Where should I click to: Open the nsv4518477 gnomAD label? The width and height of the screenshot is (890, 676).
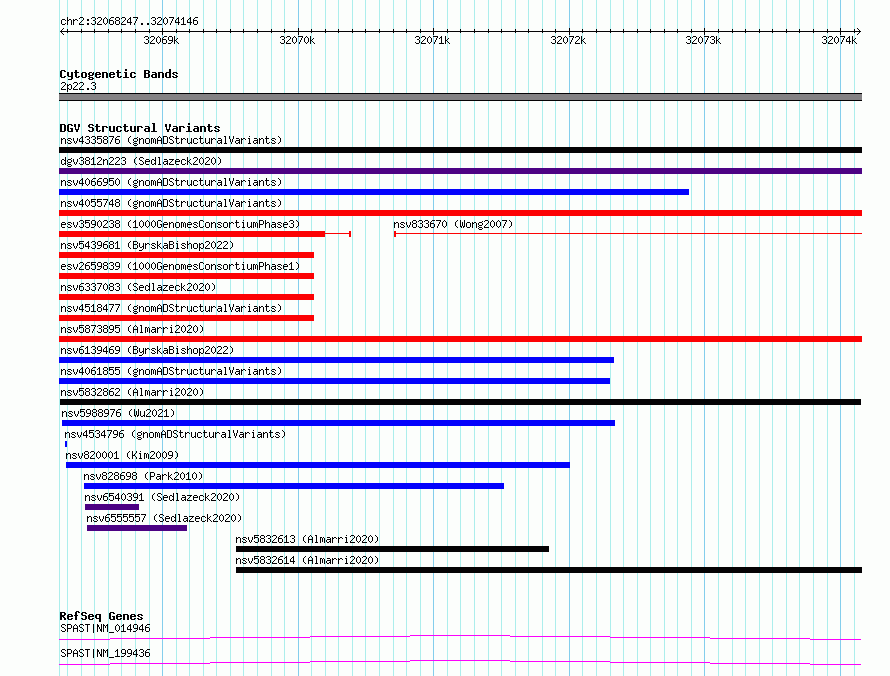click(x=171, y=308)
